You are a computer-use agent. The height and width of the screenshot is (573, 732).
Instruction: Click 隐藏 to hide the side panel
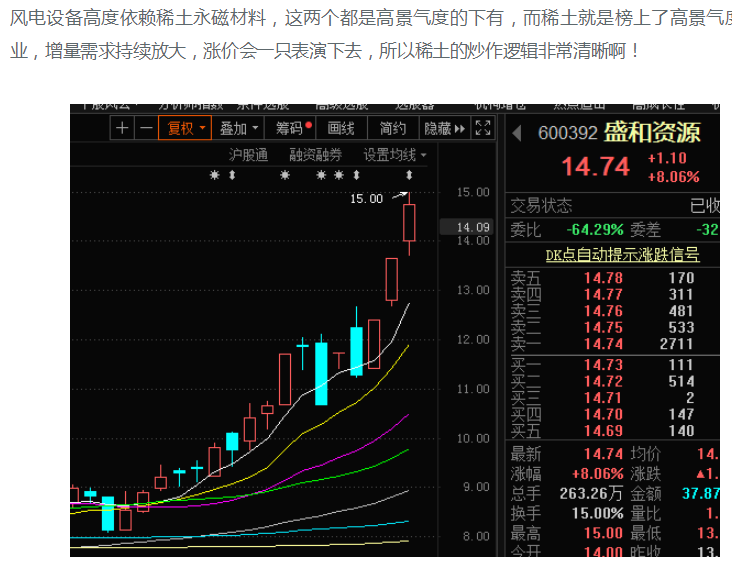point(444,128)
